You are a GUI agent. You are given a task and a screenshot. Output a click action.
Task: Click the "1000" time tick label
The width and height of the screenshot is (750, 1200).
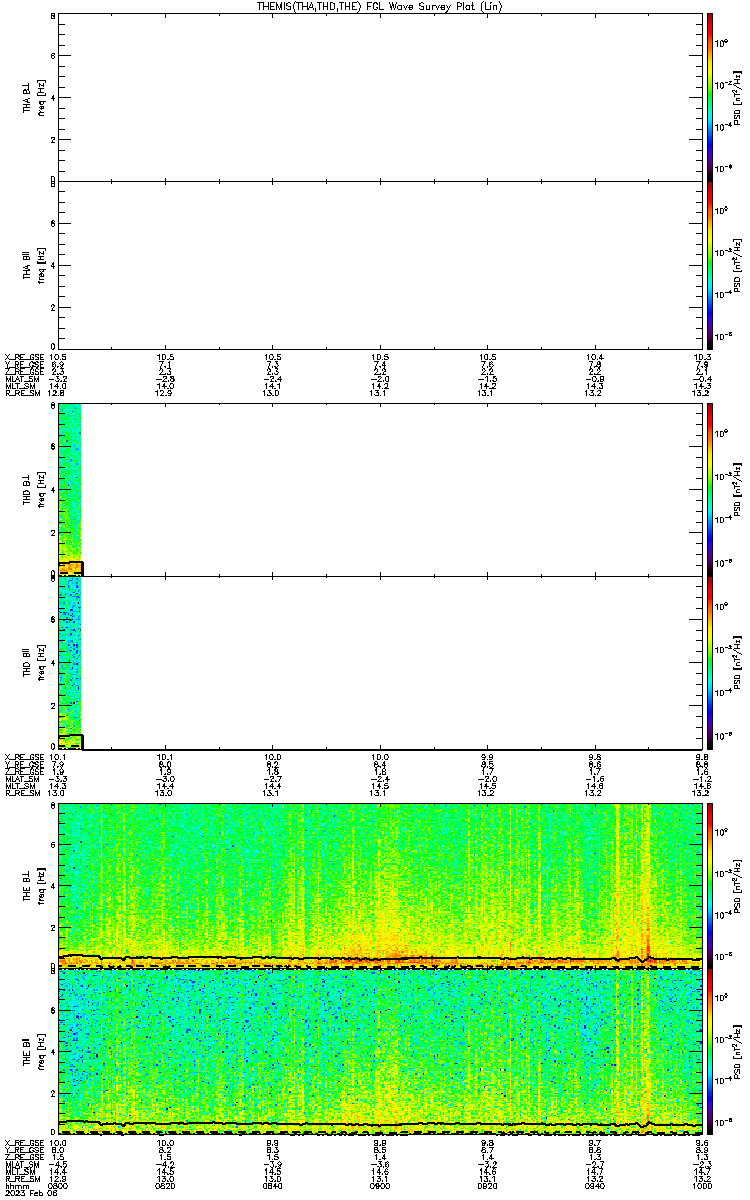pyautogui.click(x=701, y=1186)
